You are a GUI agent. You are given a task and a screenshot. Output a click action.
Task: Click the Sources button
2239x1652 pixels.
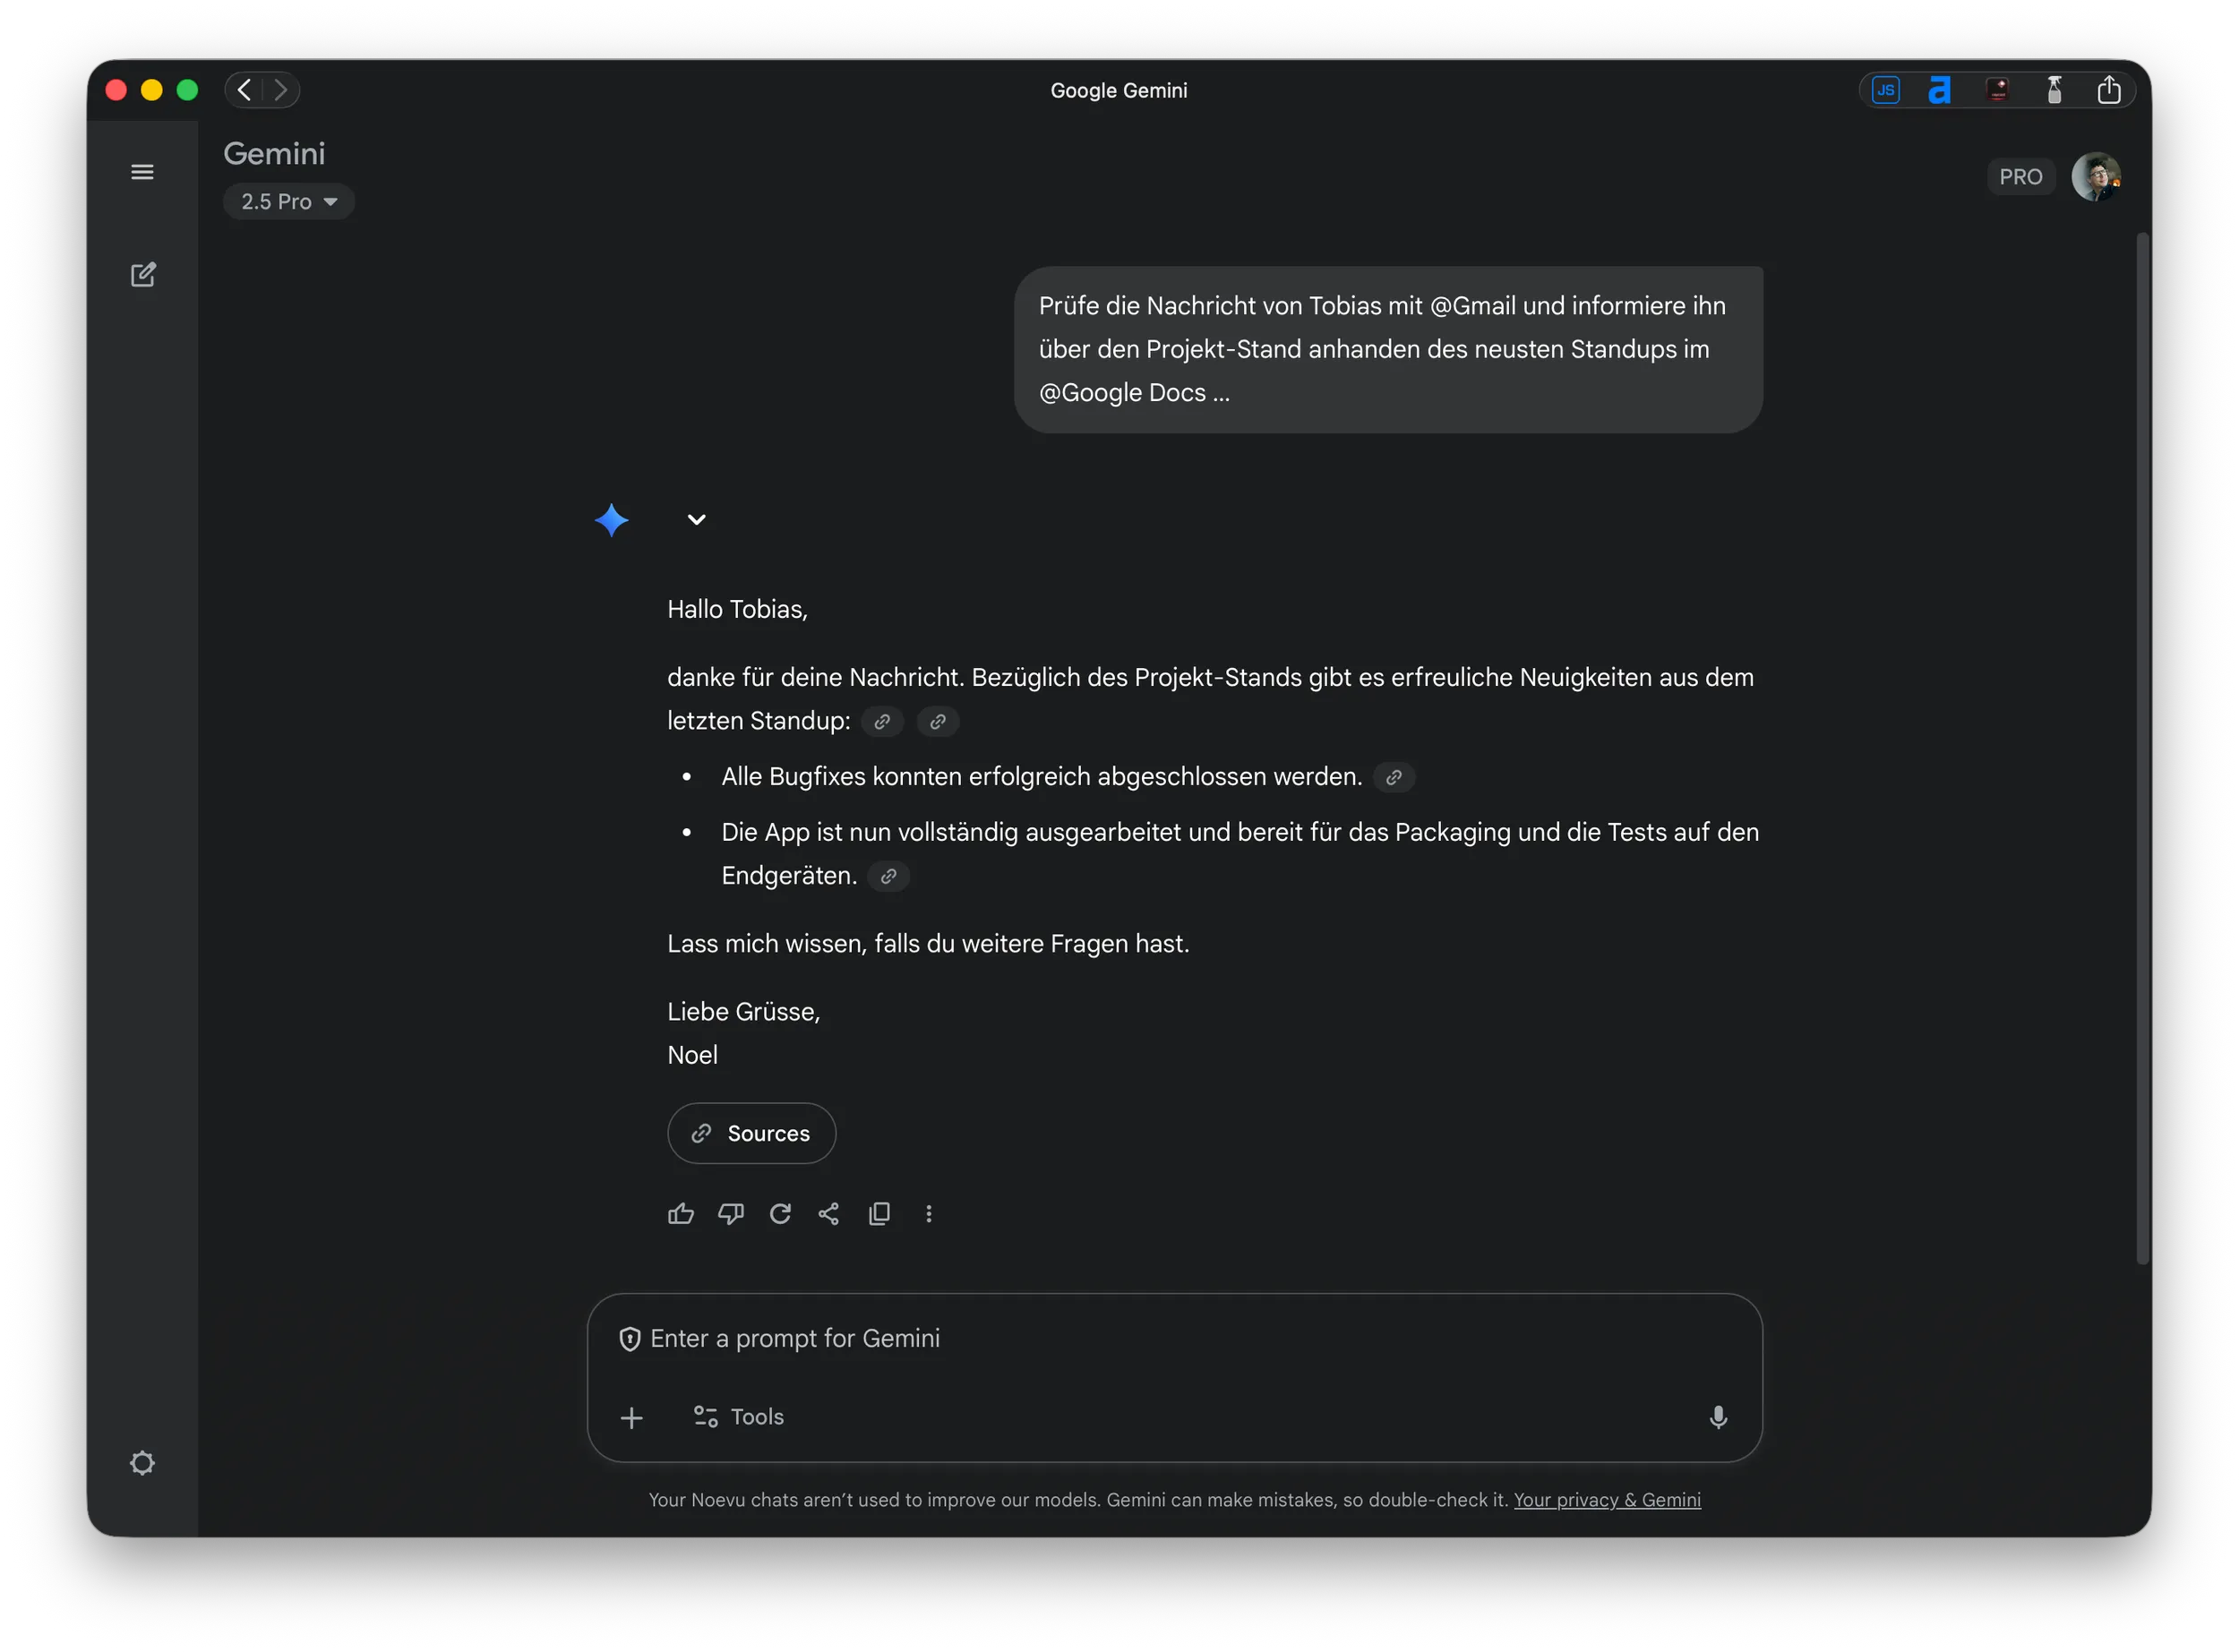coord(752,1134)
